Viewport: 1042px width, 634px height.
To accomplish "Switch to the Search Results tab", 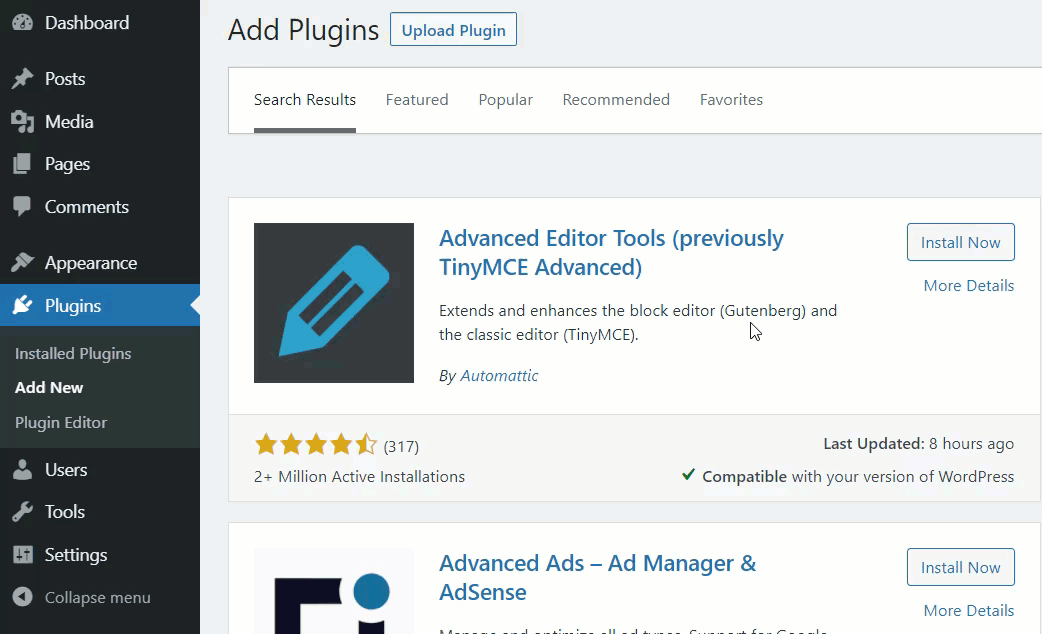I will [305, 100].
